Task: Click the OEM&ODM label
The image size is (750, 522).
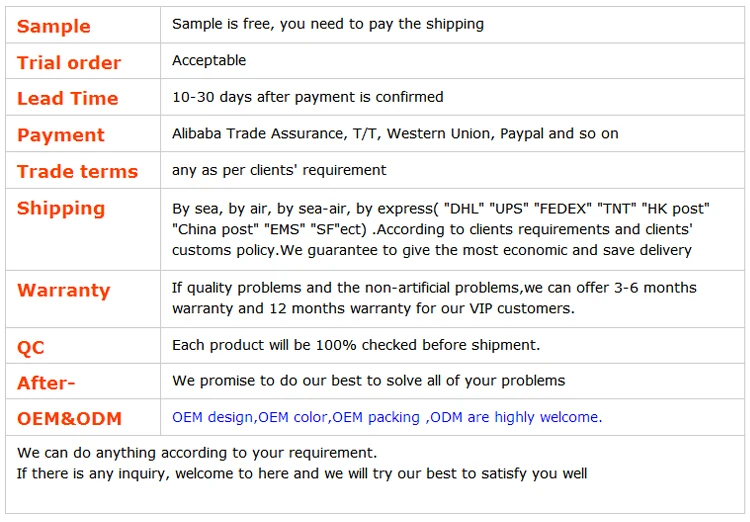Action: [x=69, y=418]
